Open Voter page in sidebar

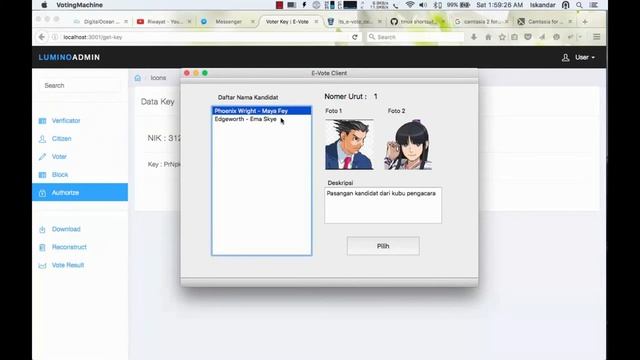(59, 157)
